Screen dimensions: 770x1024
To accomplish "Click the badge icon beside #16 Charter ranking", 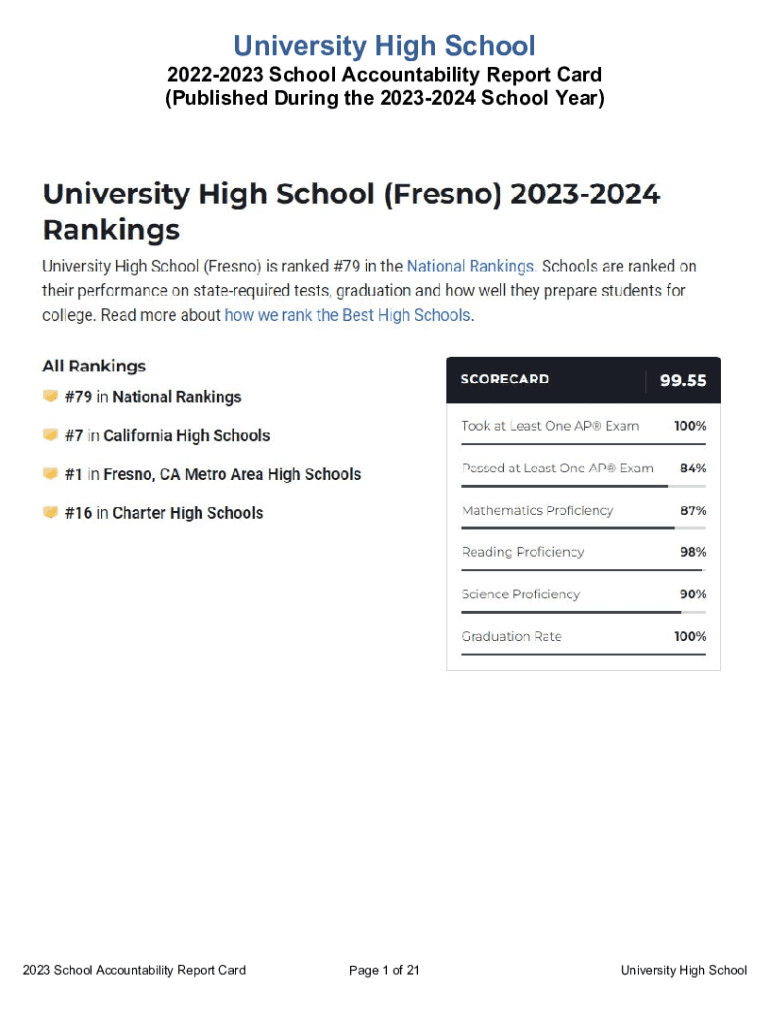I will 50,512.
